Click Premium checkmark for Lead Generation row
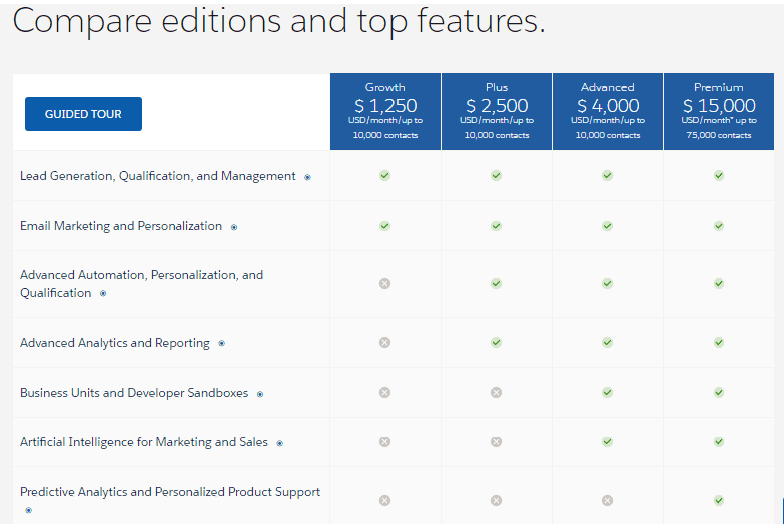 coord(719,176)
